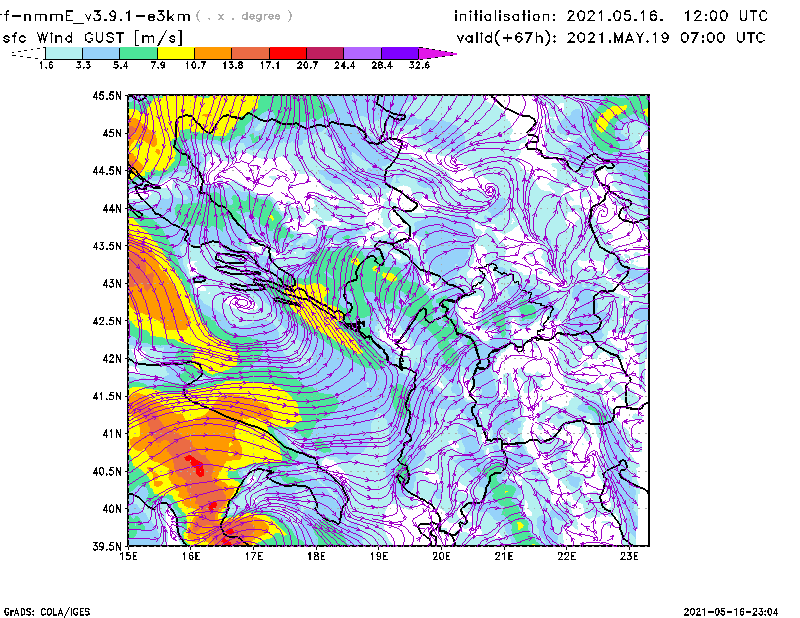Click latitude label 43N
Viewport: 800px width, 618px height.
(112, 283)
